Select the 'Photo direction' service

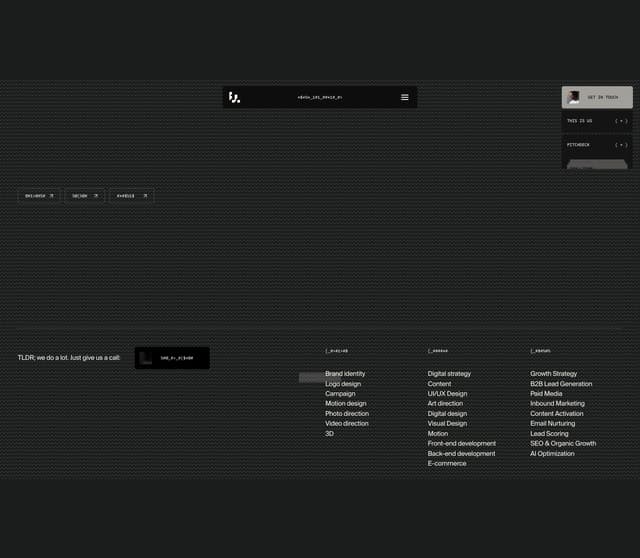(x=347, y=413)
